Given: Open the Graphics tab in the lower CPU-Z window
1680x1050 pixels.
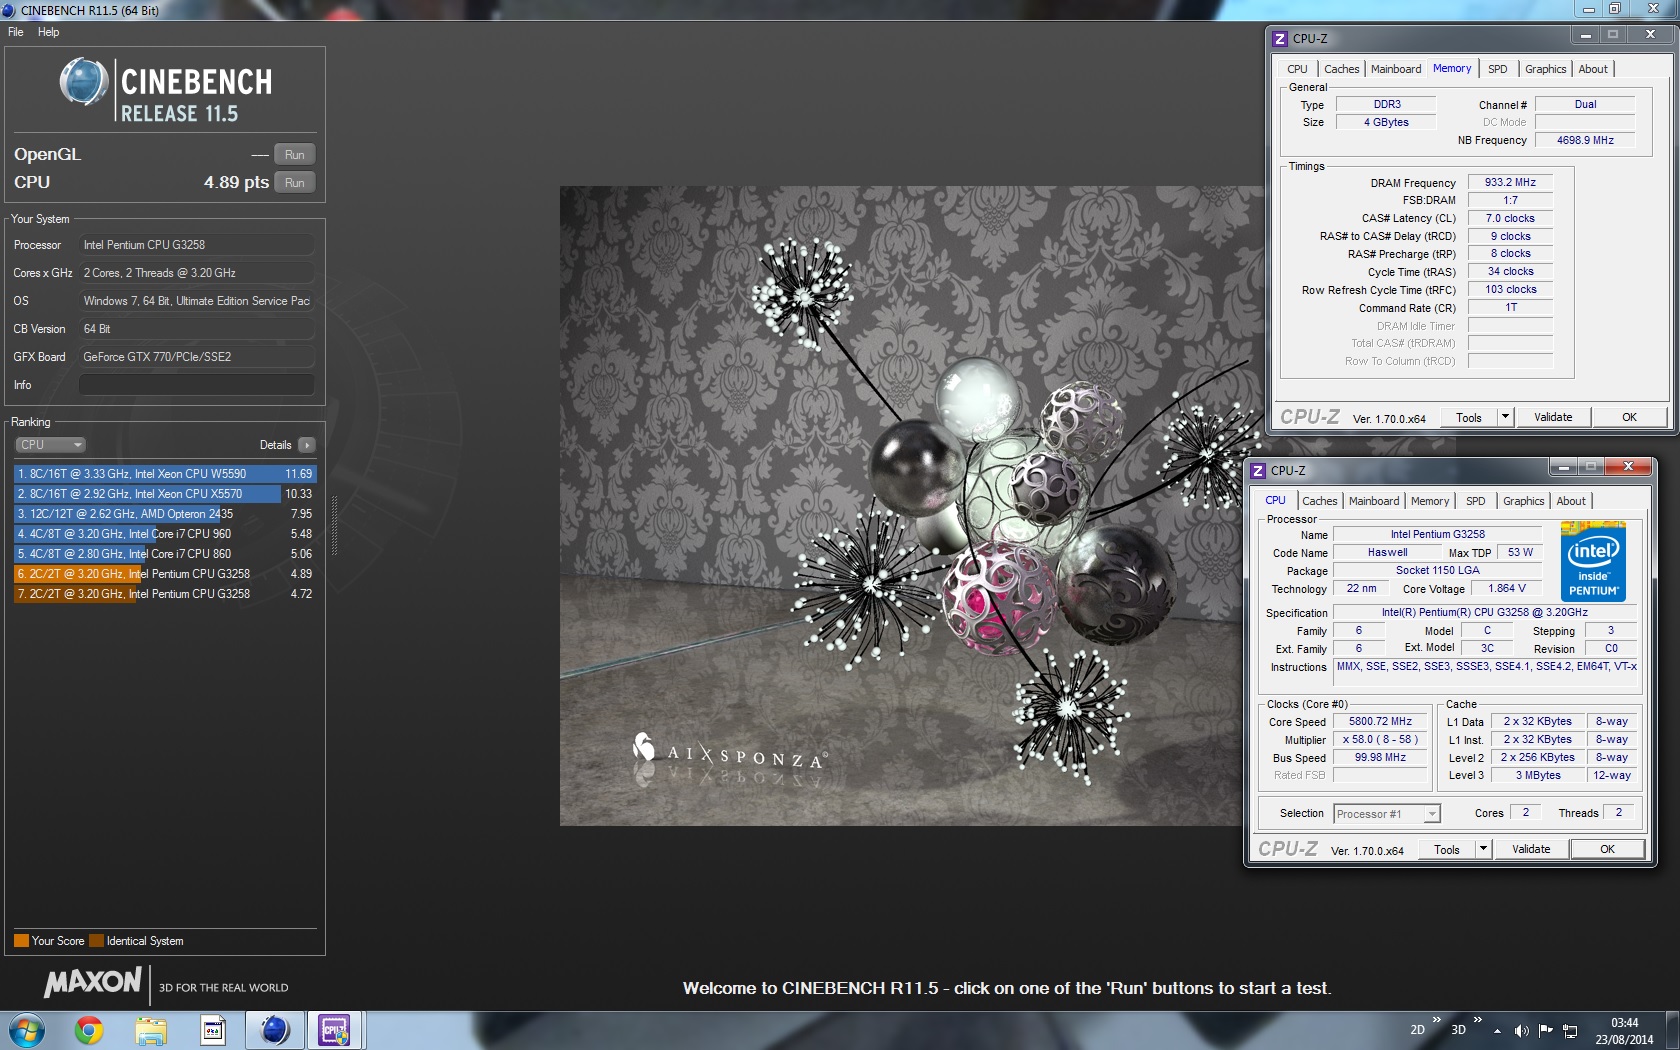Looking at the screenshot, I should tap(1523, 502).
